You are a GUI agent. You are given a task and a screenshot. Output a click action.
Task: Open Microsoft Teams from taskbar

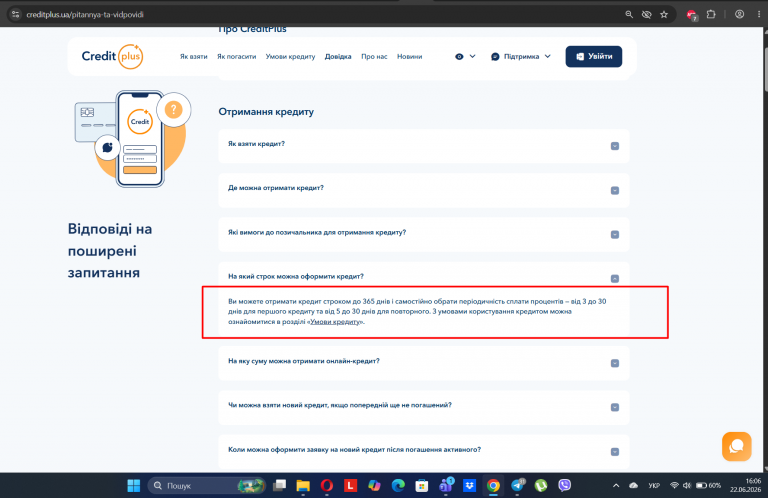[446, 485]
